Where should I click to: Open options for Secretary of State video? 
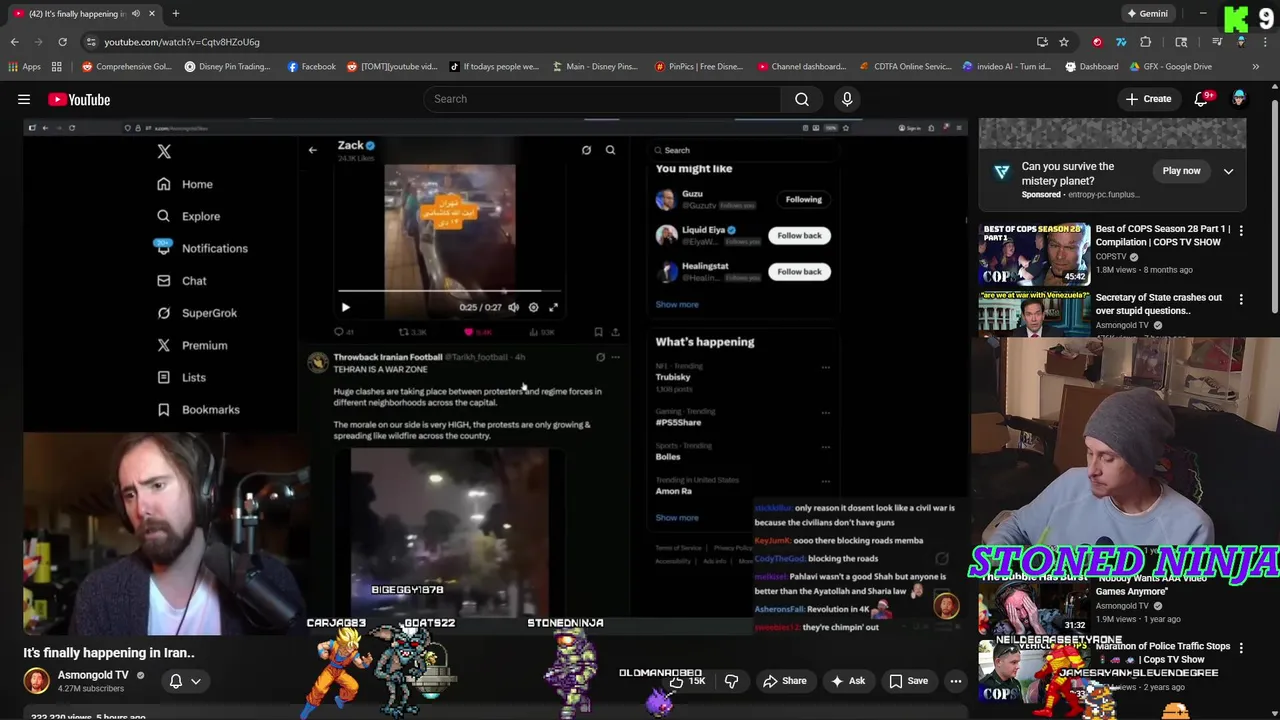pyautogui.click(x=1241, y=299)
